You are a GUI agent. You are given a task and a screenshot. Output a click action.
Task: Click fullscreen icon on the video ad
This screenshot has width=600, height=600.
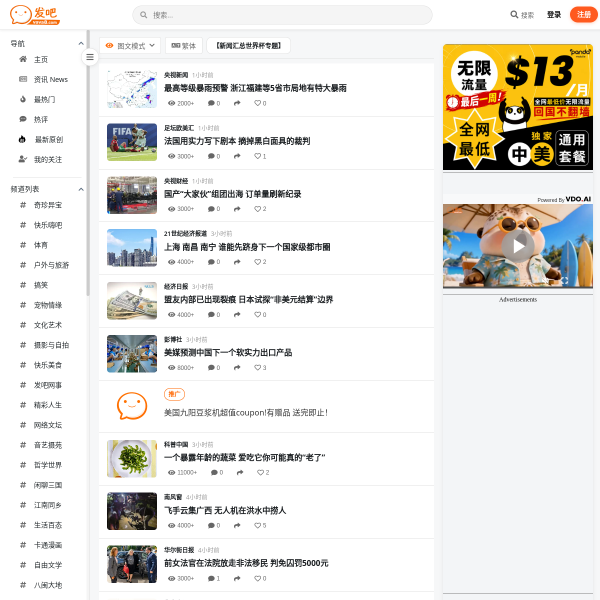coord(564,281)
